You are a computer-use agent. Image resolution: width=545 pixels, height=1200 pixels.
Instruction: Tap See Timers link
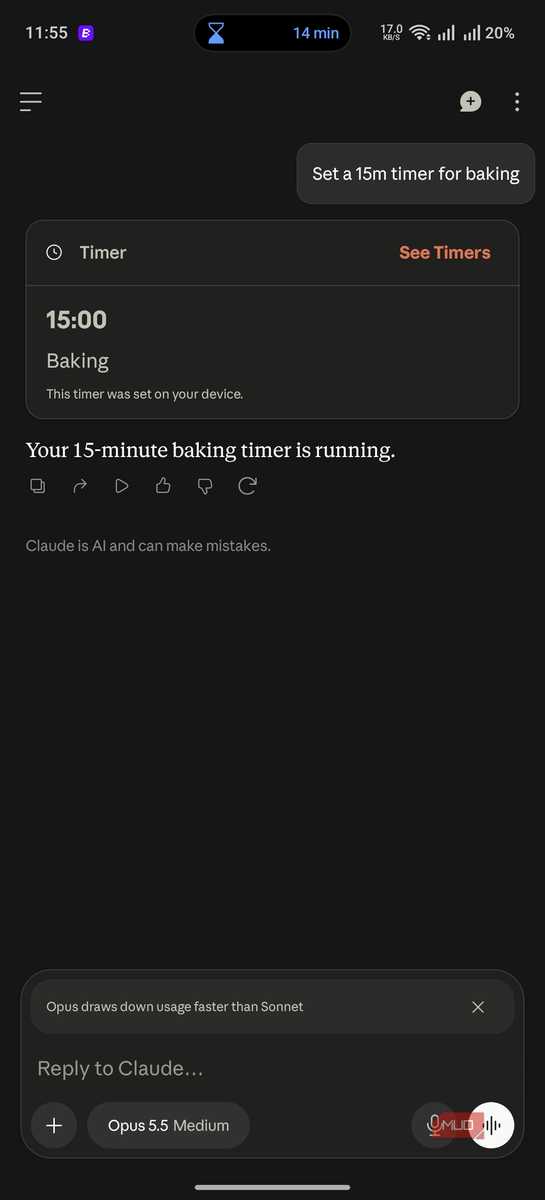445,253
